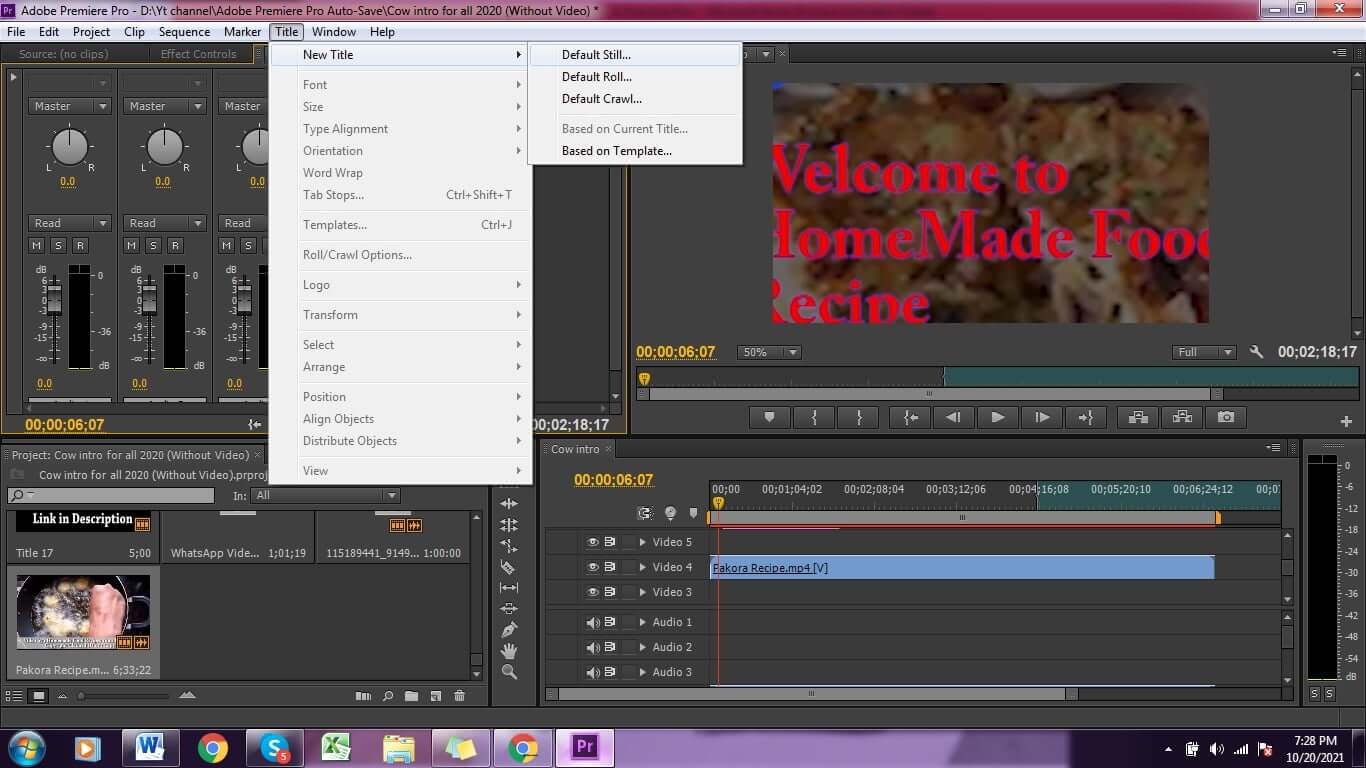Expand the Audio 3 track
The image size is (1366, 768).
643,672
